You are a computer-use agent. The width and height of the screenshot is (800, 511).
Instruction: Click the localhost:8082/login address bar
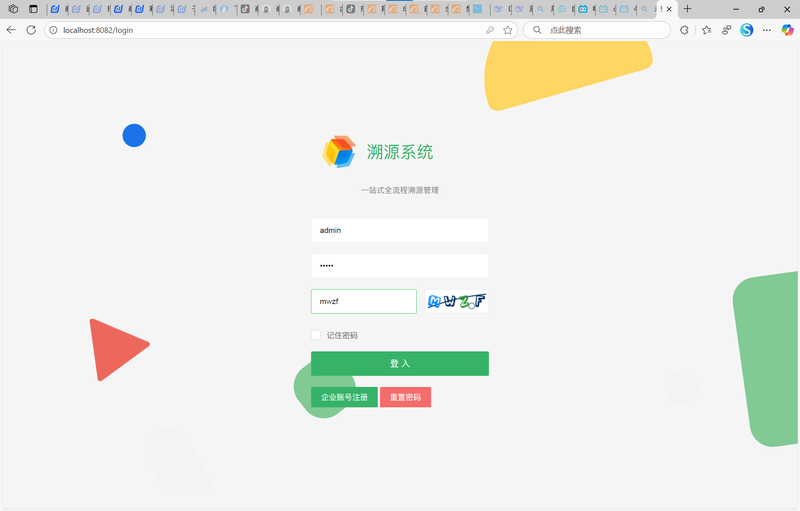[x=281, y=30]
